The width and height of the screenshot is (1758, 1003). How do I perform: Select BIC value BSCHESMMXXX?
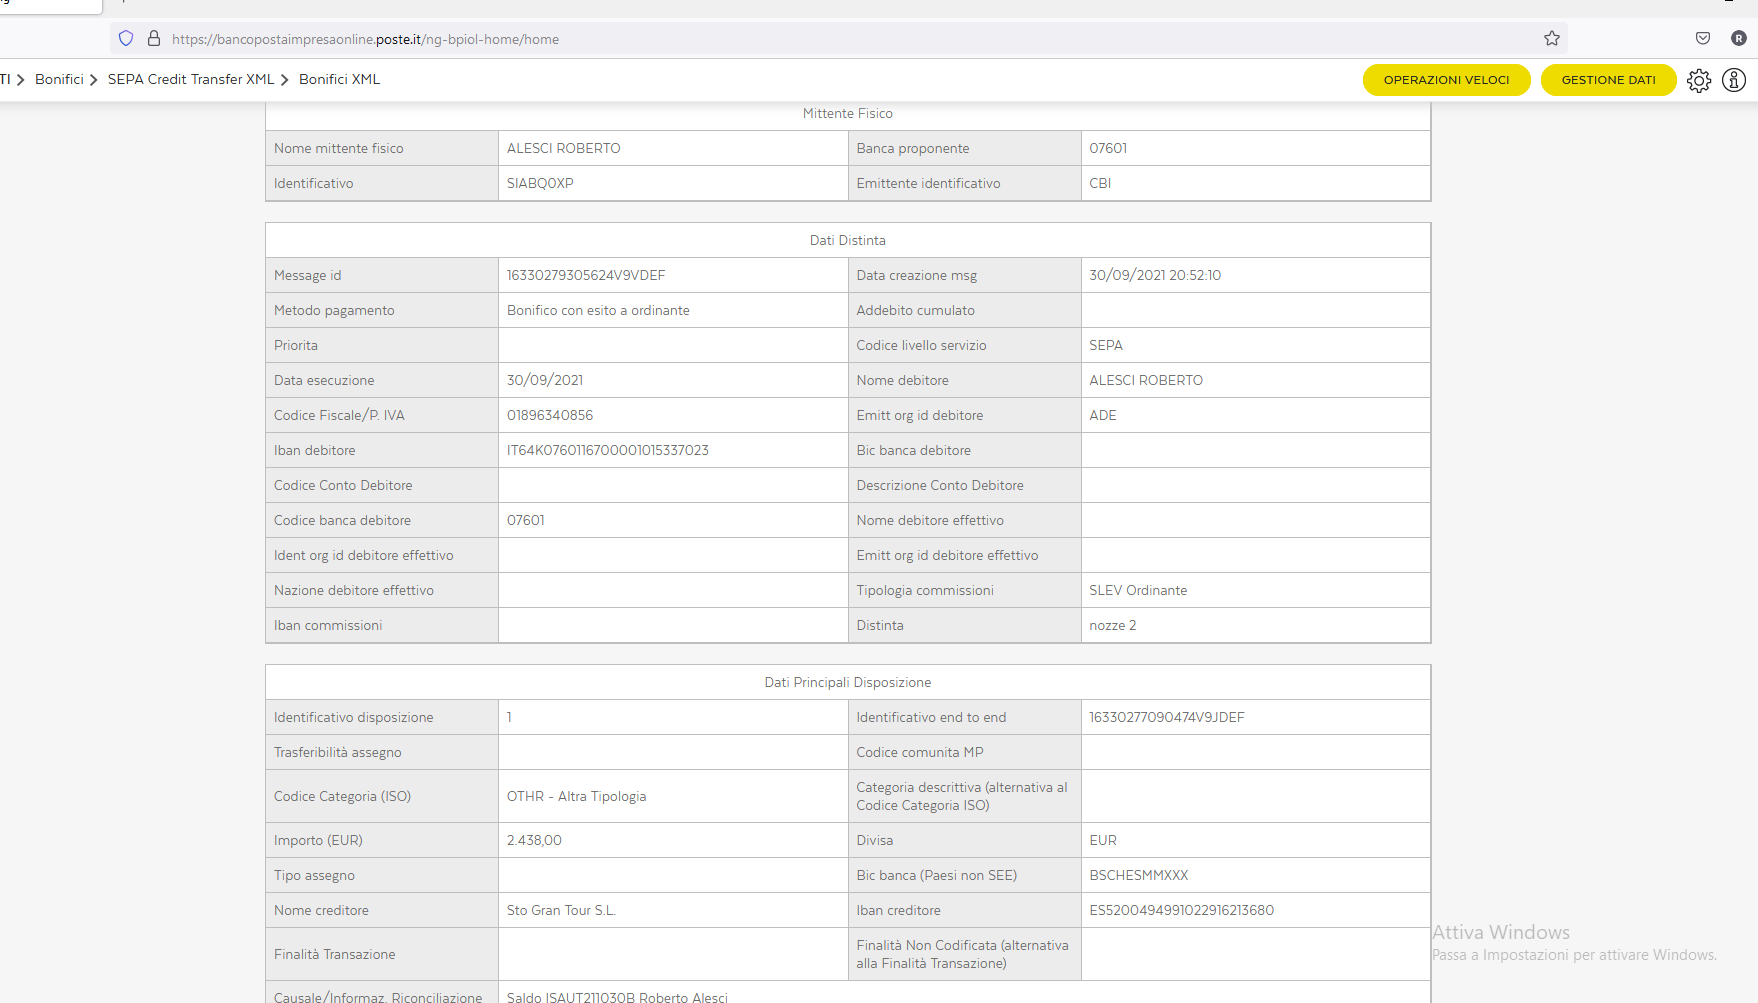click(1139, 876)
